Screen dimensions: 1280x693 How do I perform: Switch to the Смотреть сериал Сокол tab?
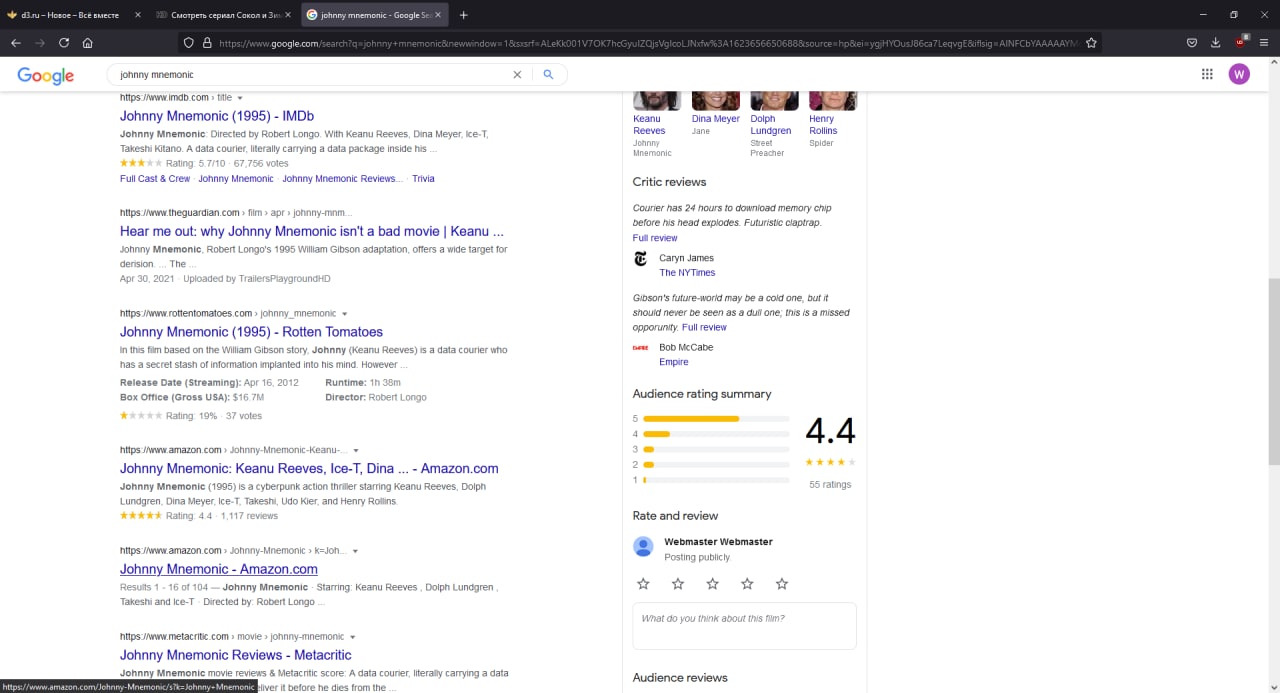pyautogui.click(x=225, y=15)
